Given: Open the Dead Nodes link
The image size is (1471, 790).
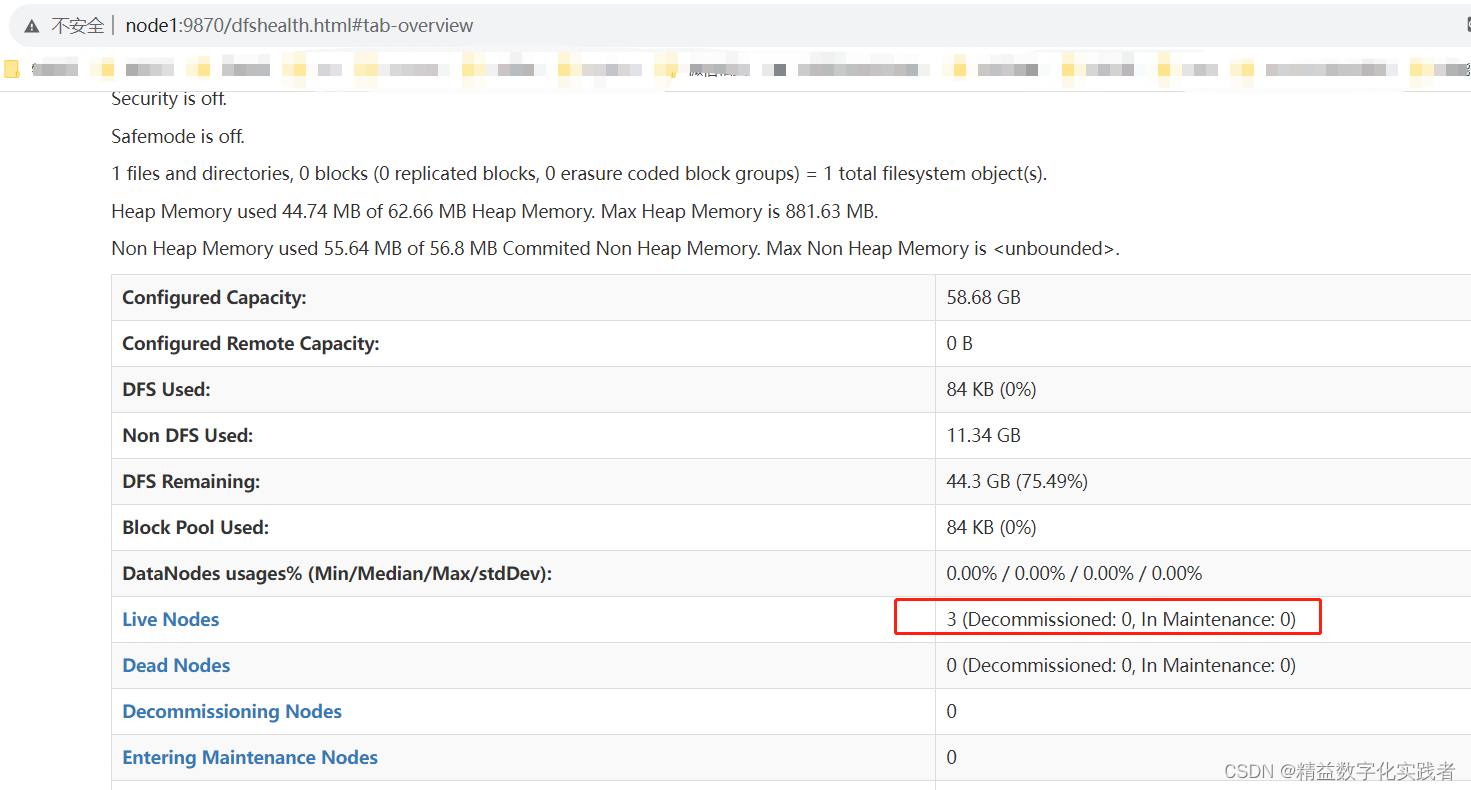Looking at the screenshot, I should 176,665.
